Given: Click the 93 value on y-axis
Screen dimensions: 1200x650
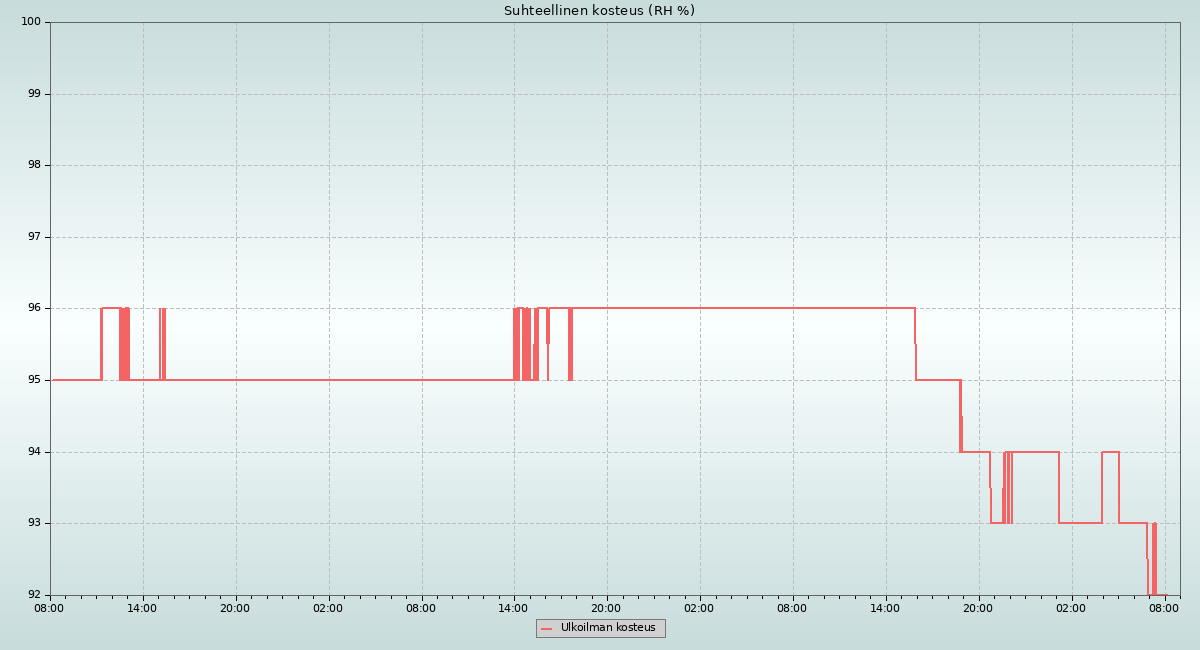Looking at the screenshot, I should tap(33, 523).
